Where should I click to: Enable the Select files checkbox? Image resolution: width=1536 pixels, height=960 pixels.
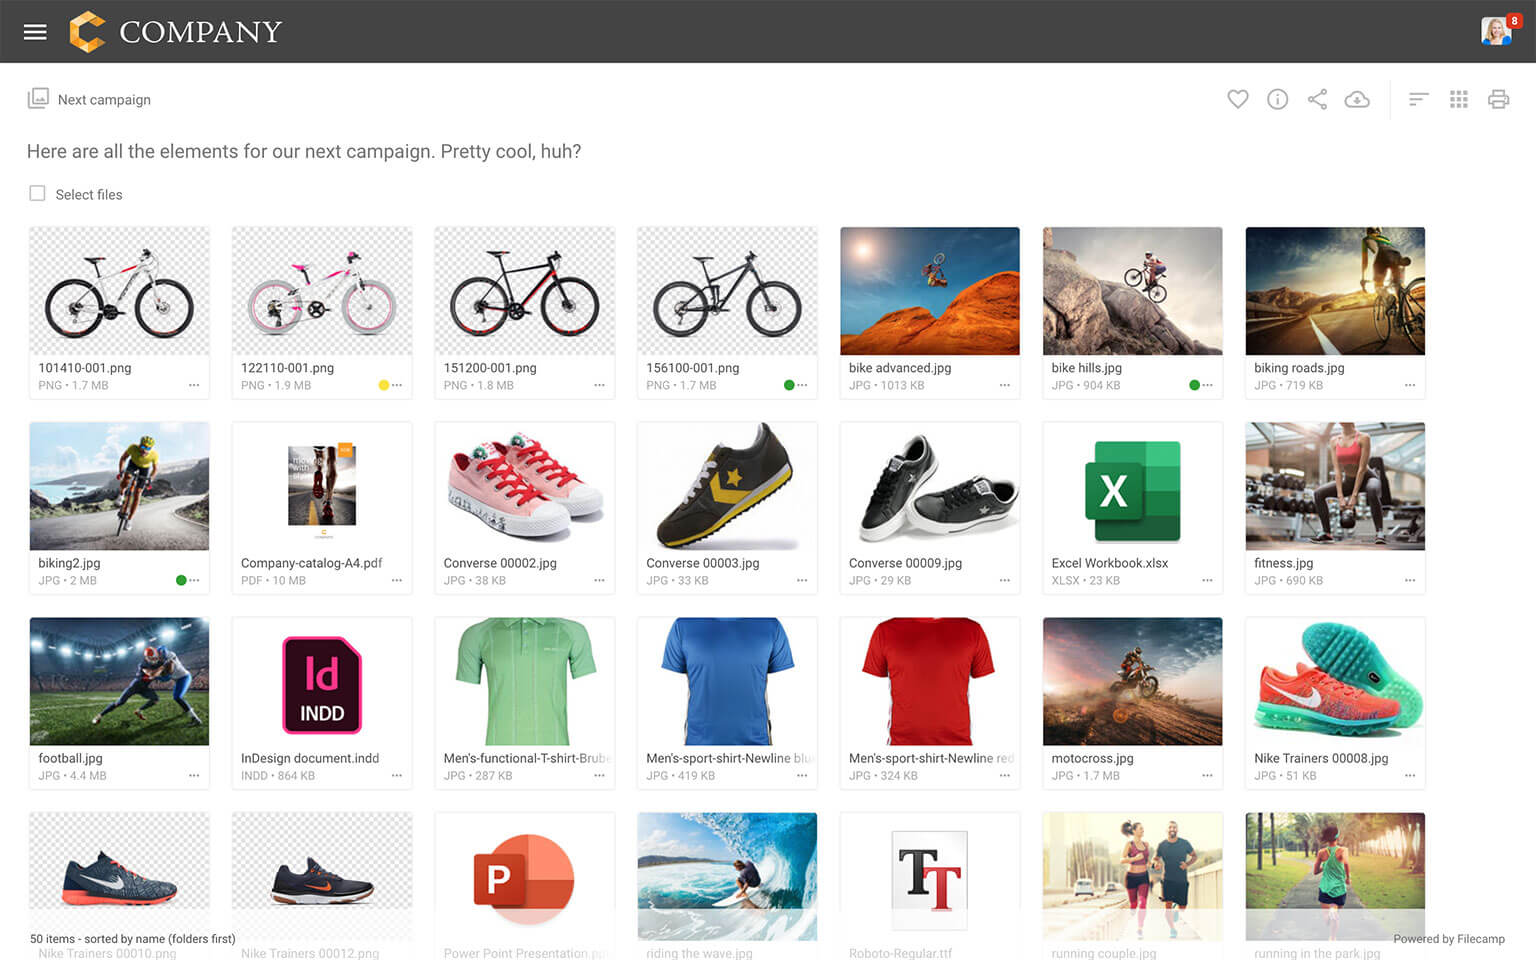click(38, 194)
